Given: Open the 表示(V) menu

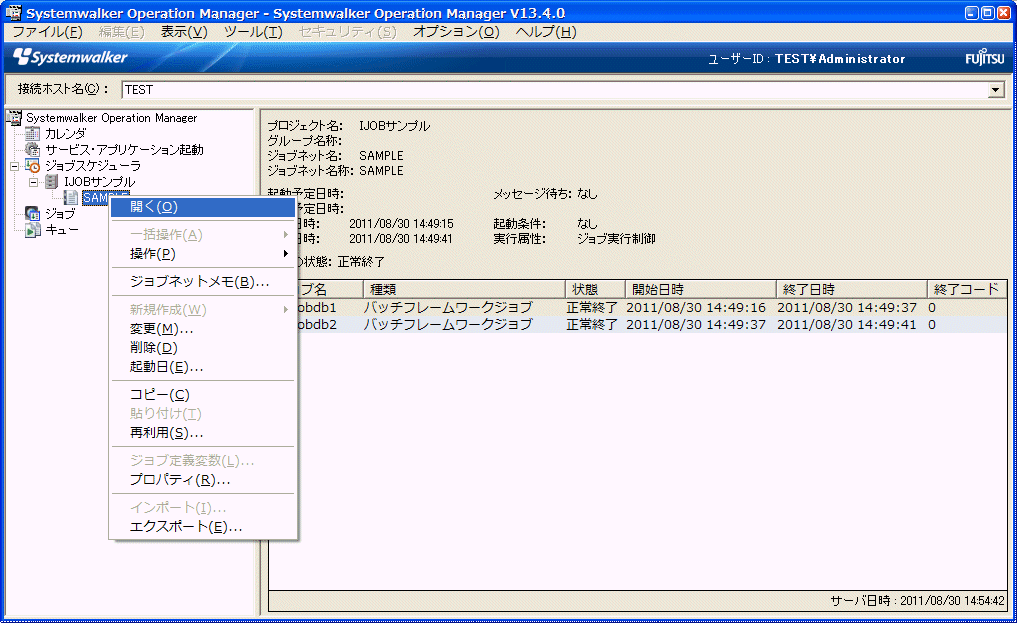Looking at the screenshot, I should pos(184,32).
